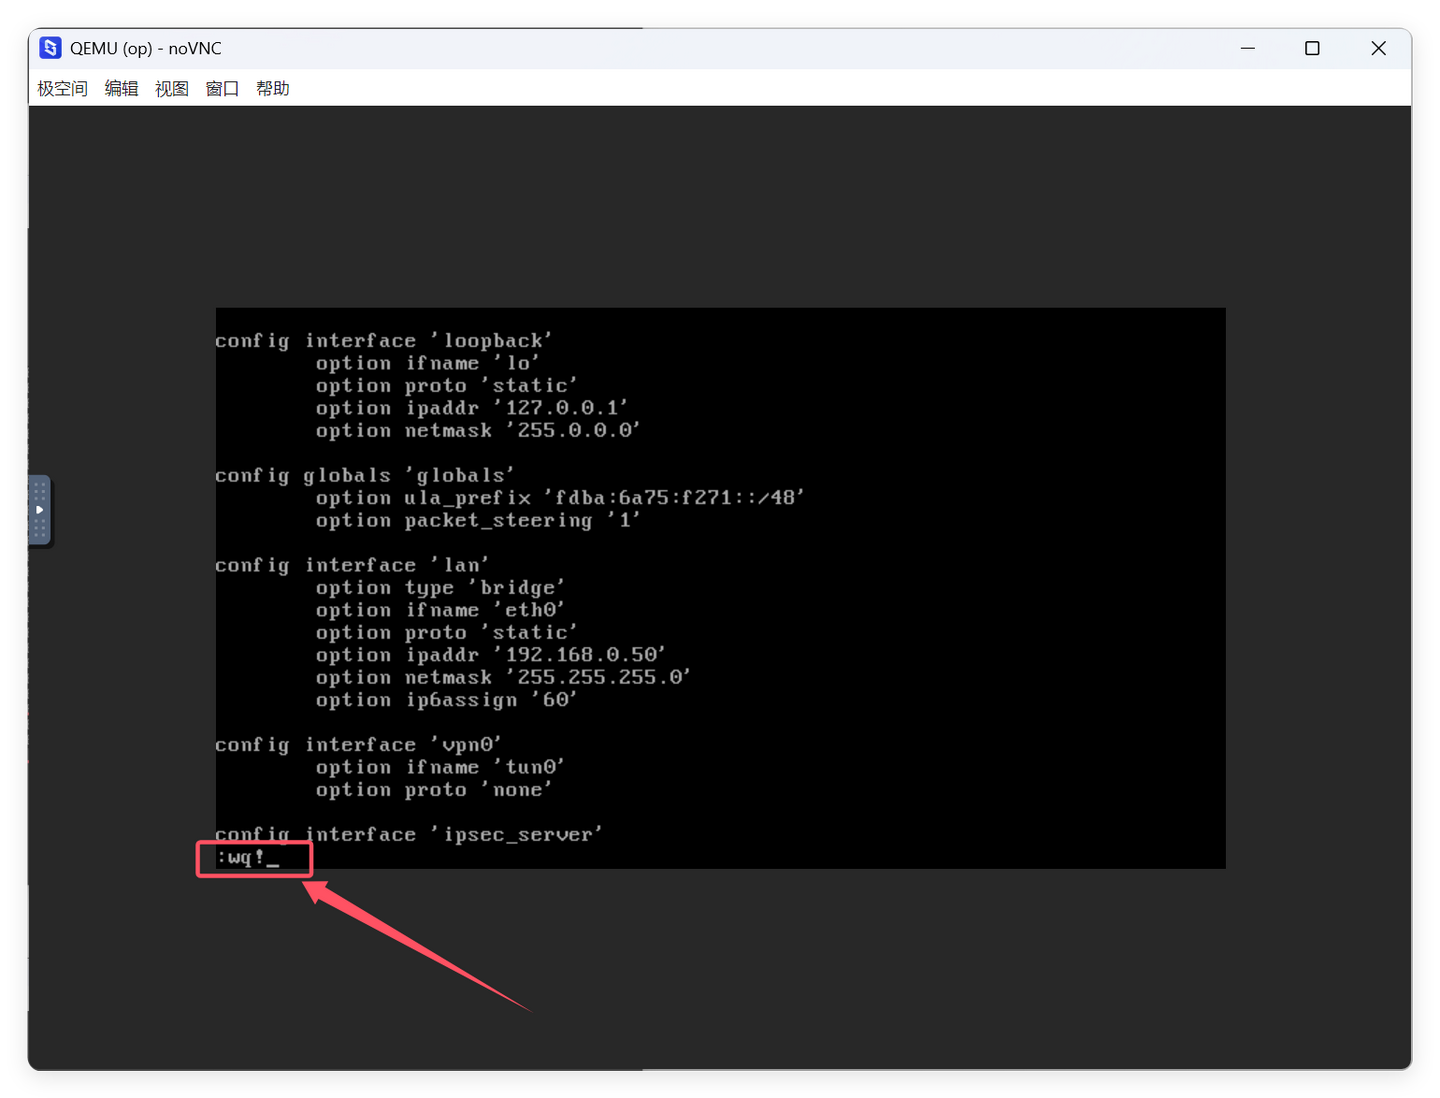The height and width of the screenshot is (1098, 1440).
Task: Click the line "option ipaddr '127.0.0.1'"
Action: point(472,408)
